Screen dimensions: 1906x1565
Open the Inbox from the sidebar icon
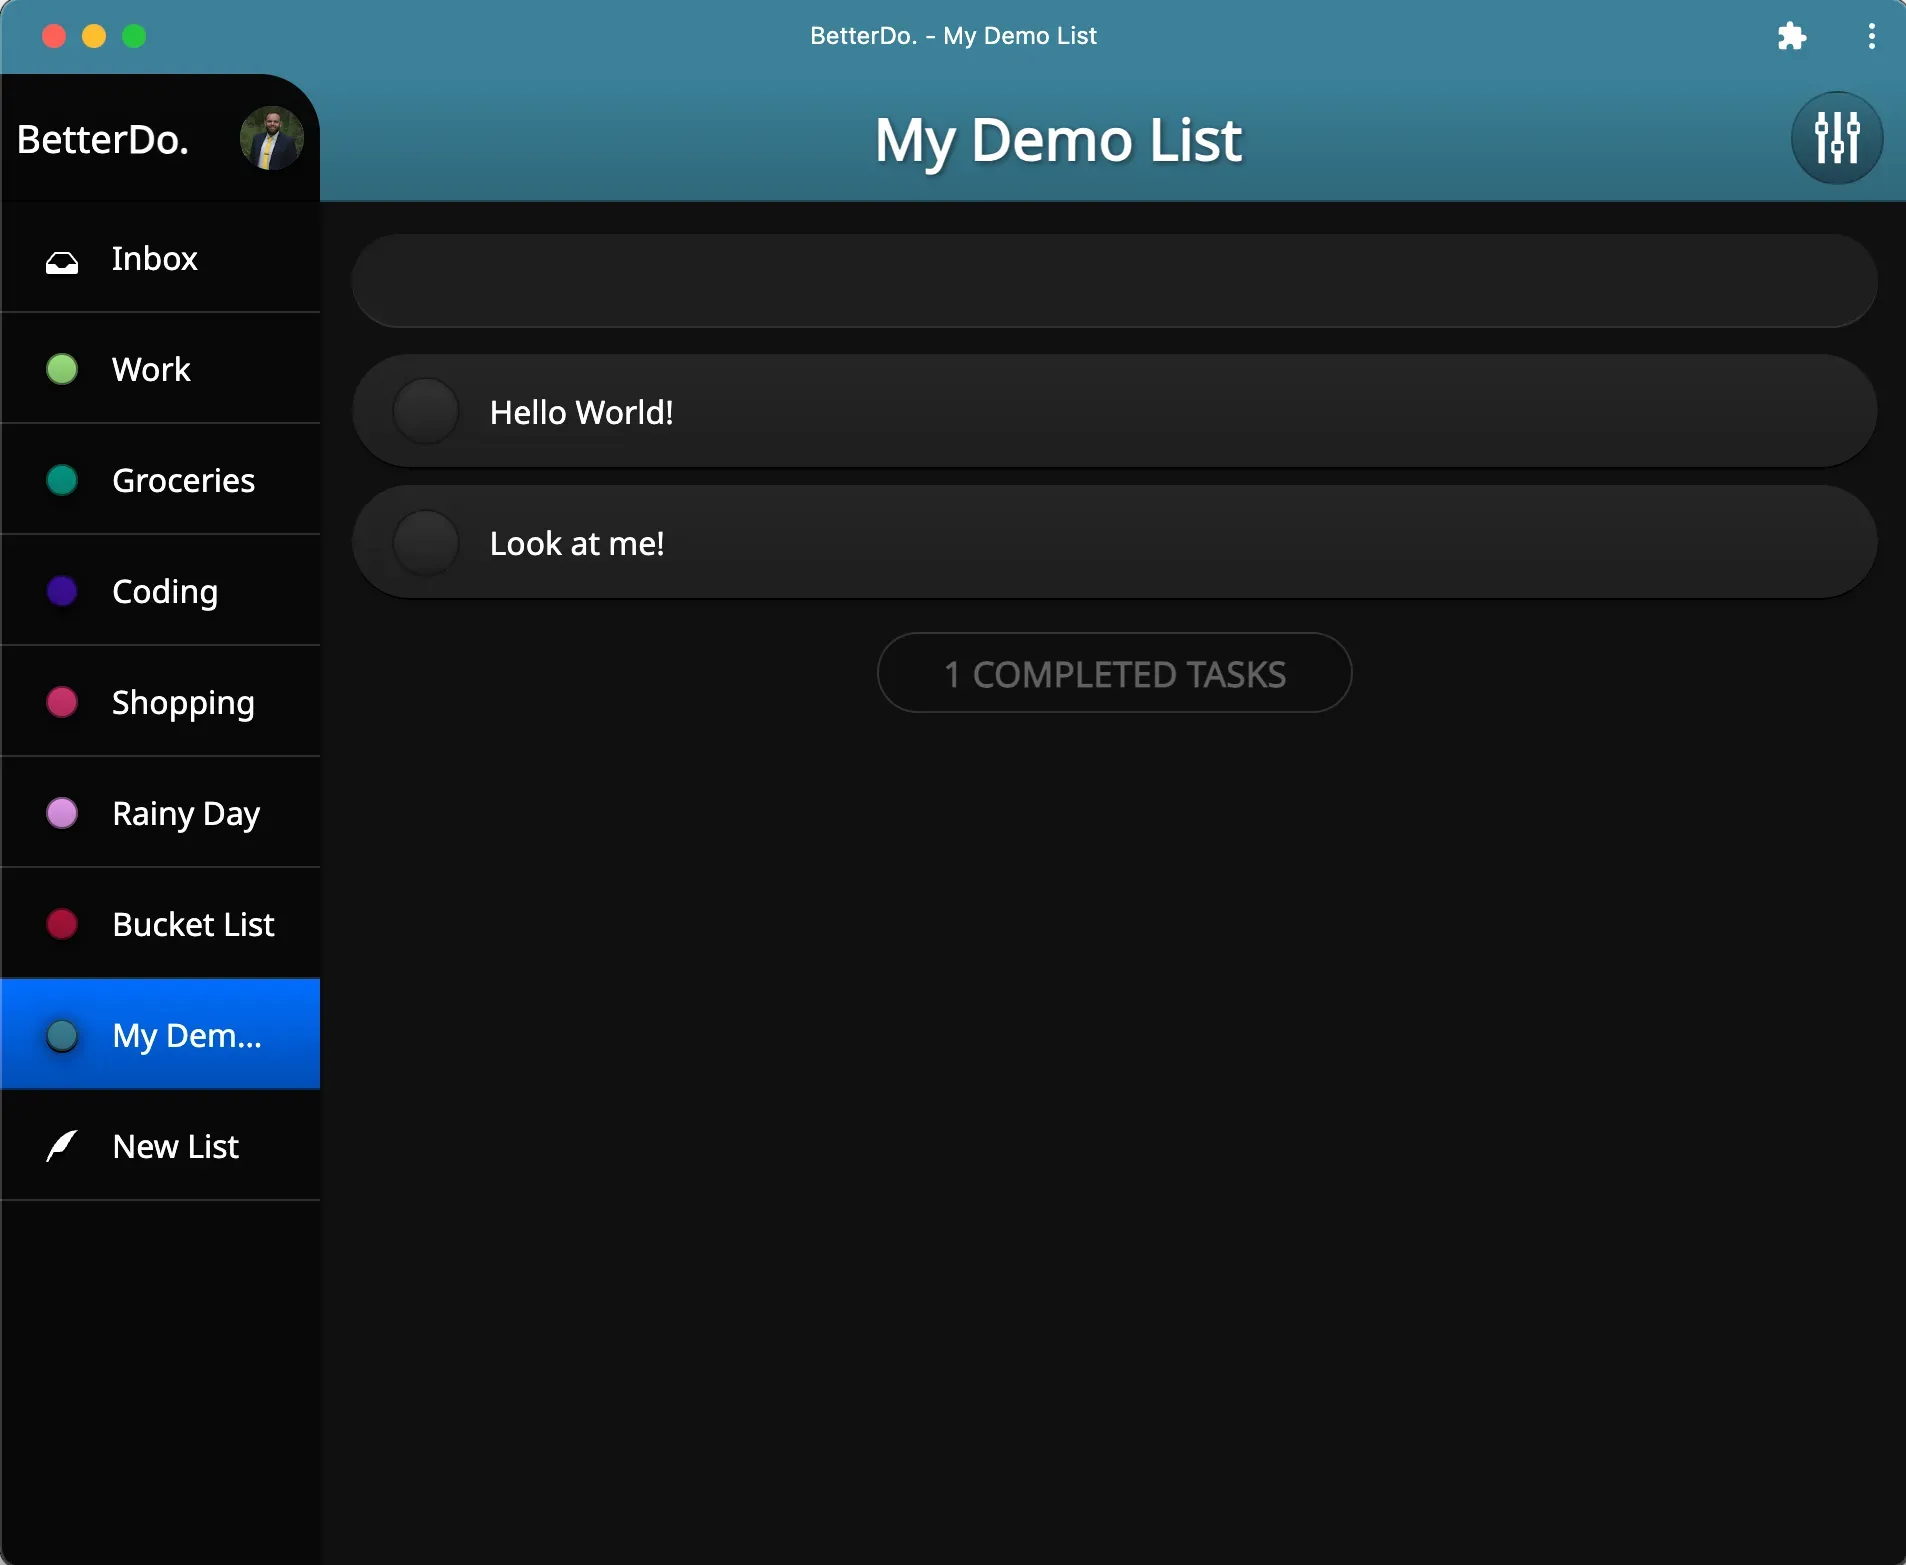61,260
